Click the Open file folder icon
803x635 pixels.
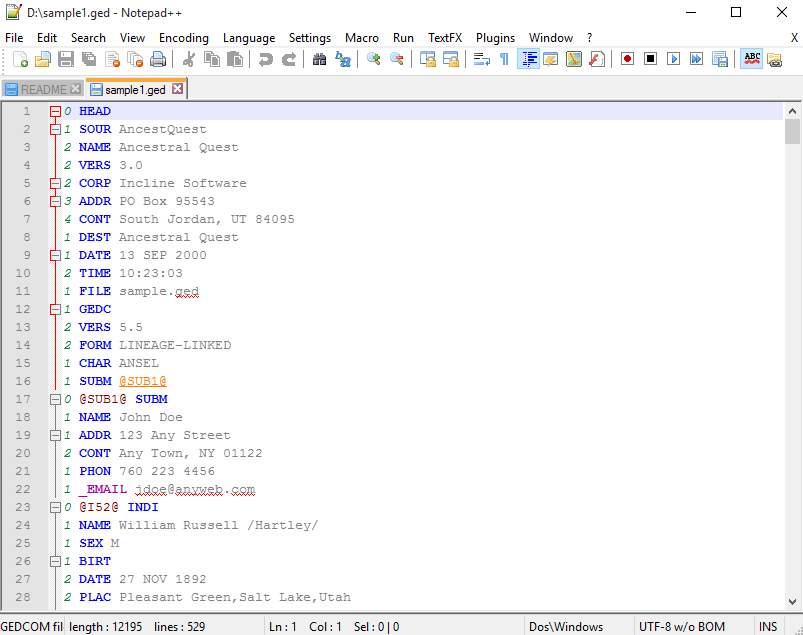pyautogui.click(x=43, y=59)
